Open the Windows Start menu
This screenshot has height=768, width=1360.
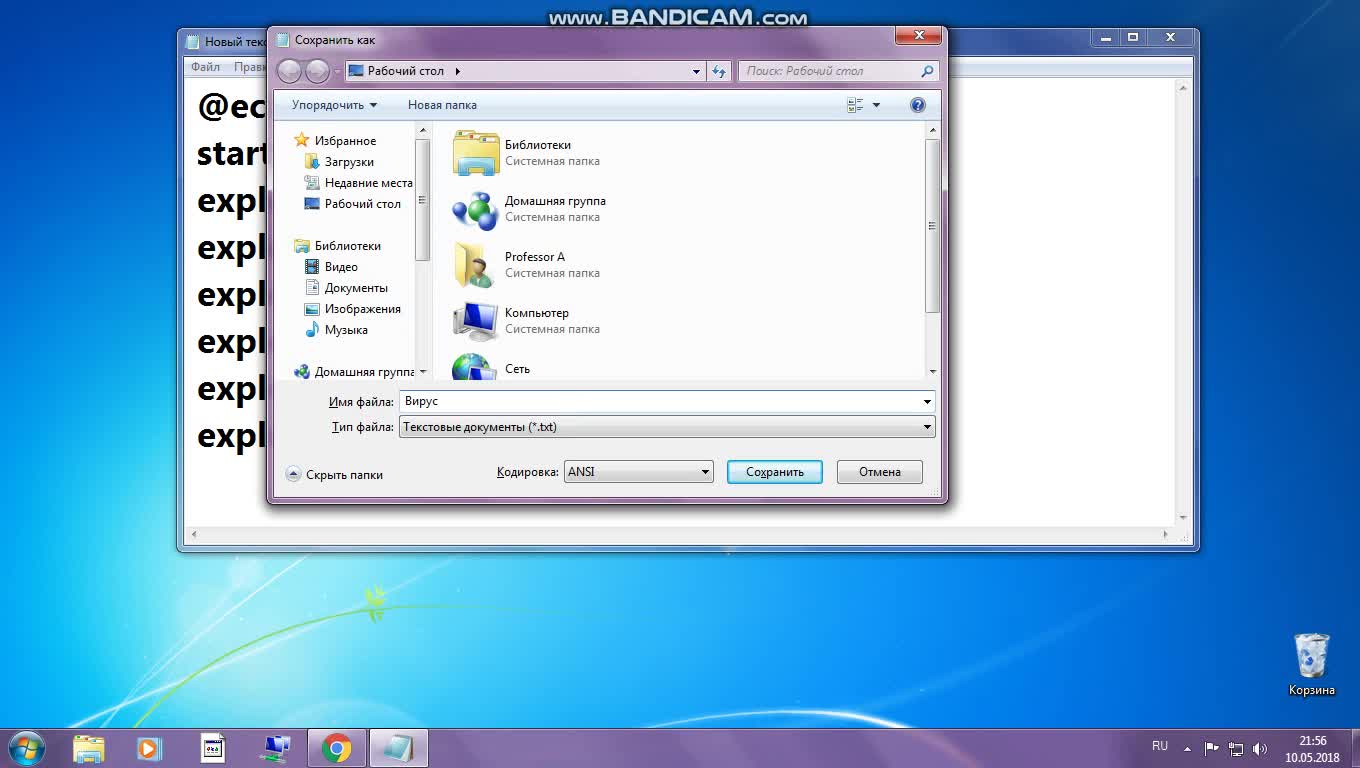click(x=26, y=747)
